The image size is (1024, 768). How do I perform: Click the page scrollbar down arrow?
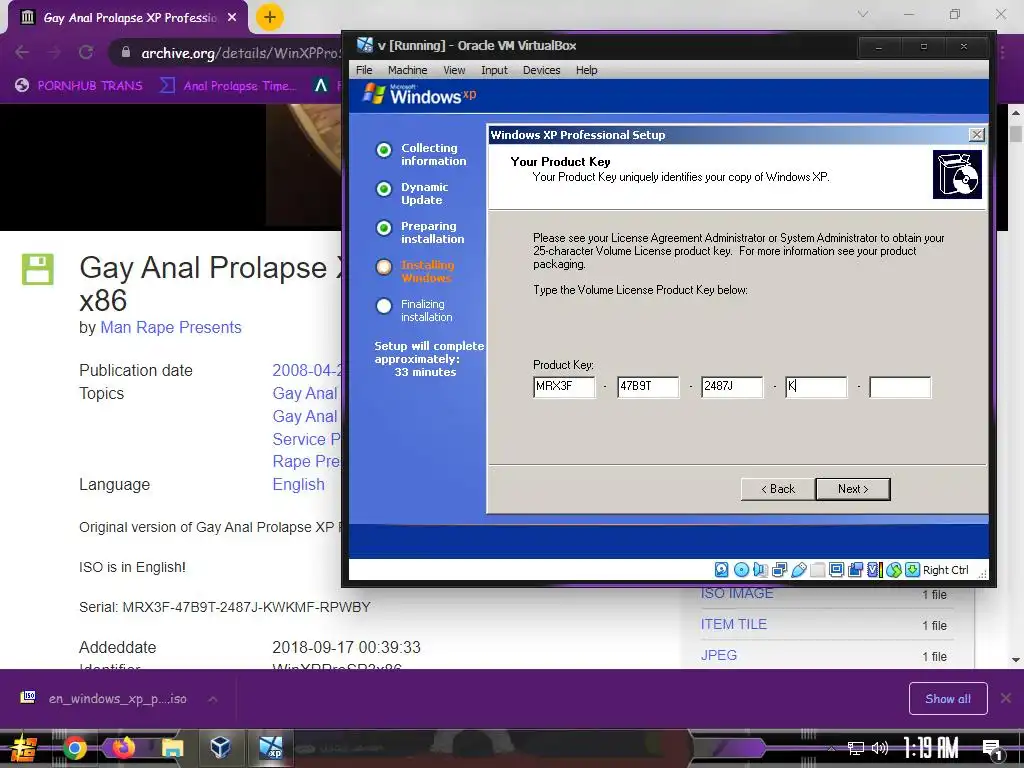point(1016,660)
